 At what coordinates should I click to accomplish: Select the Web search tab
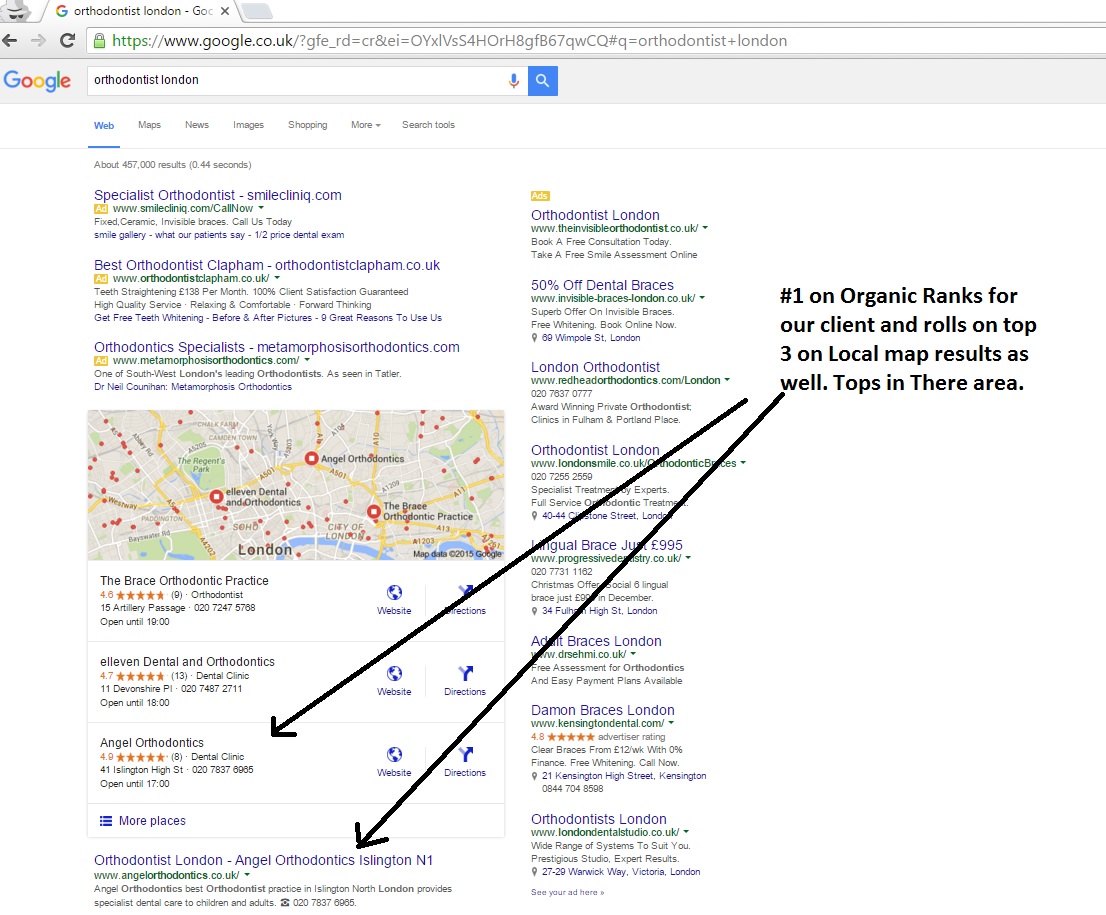click(x=104, y=126)
